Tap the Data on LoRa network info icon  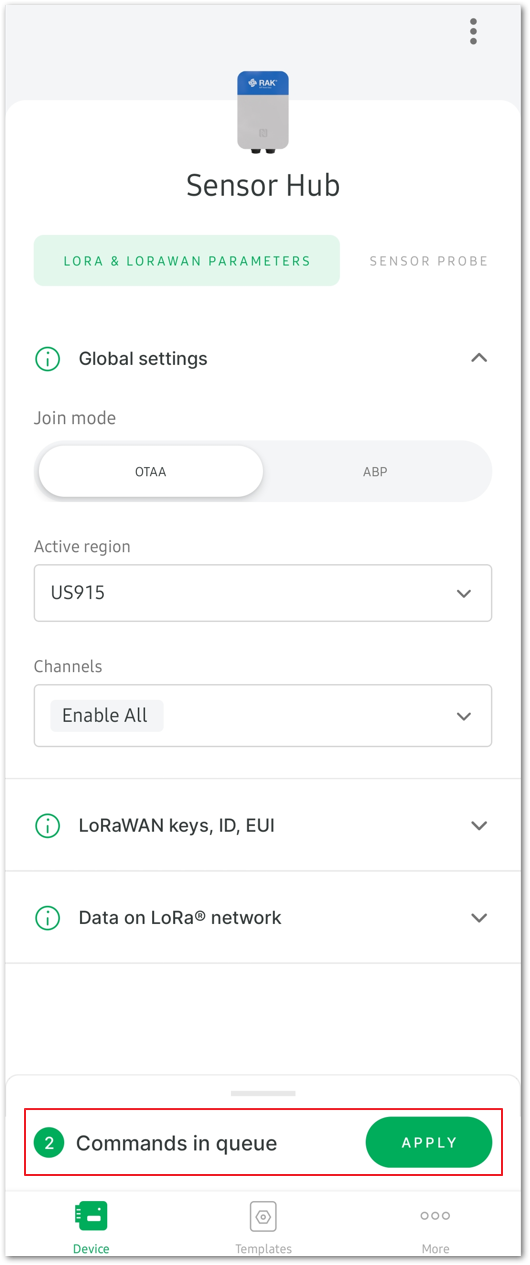(x=47, y=918)
